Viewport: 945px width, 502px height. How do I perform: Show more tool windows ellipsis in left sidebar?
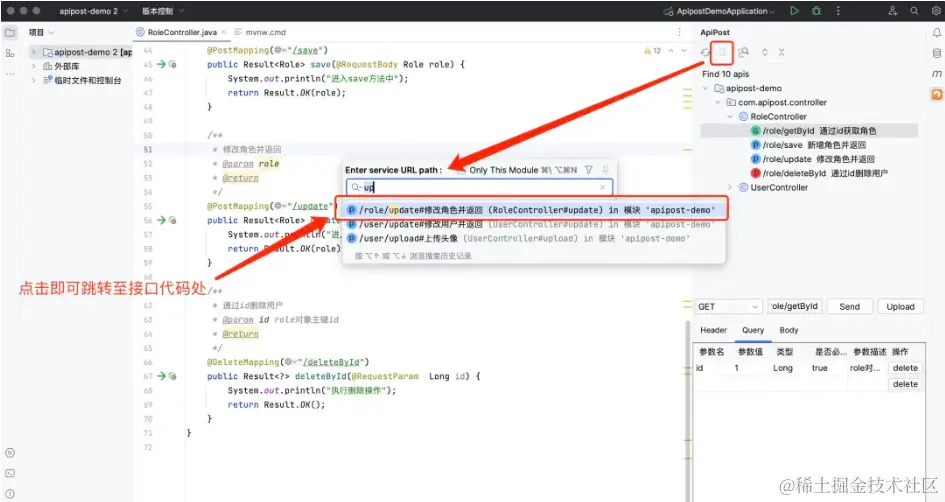click(x=10, y=74)
